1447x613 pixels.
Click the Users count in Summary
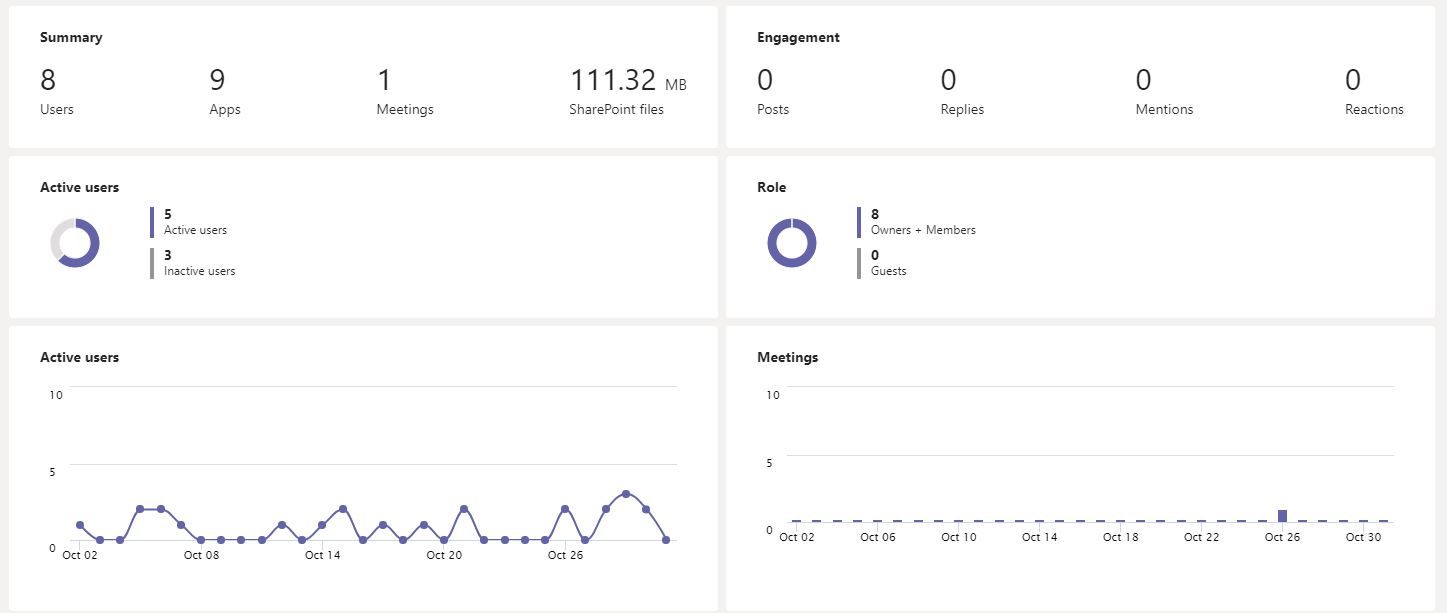point(48,81)
